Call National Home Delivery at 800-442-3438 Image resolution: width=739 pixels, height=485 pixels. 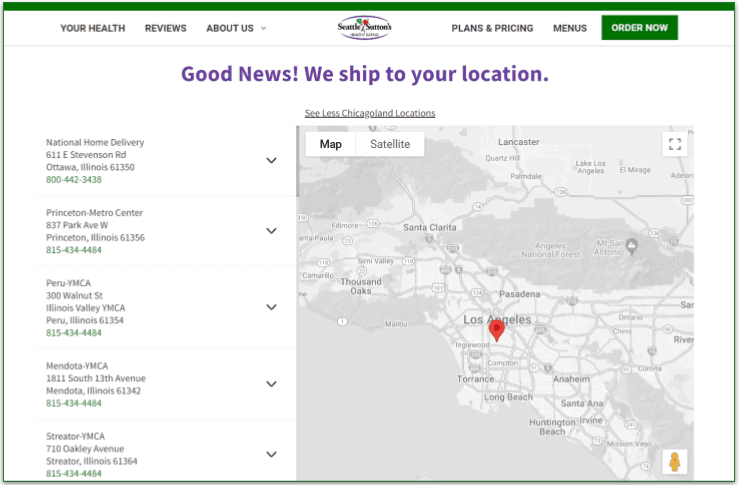point(74,180)
